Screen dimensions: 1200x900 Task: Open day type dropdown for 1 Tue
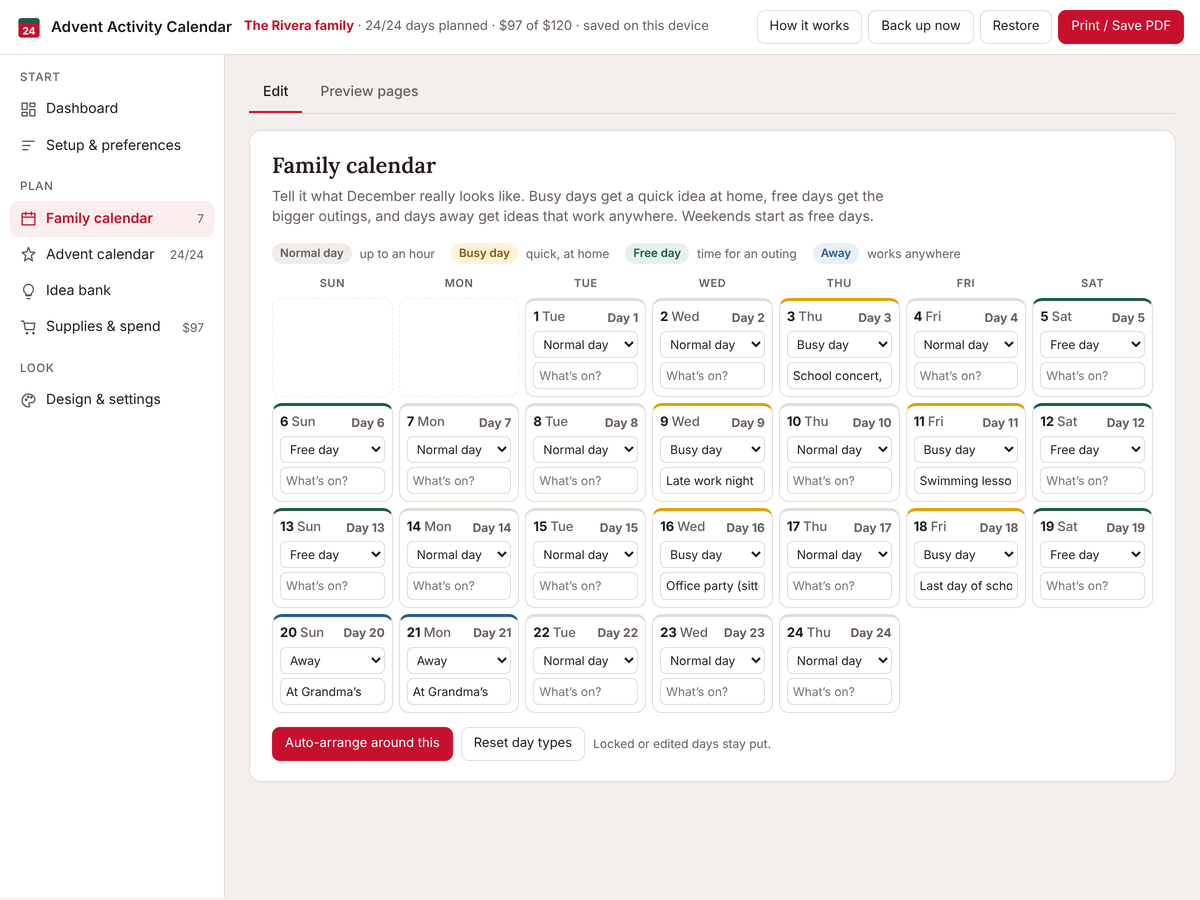pos(585,345)
